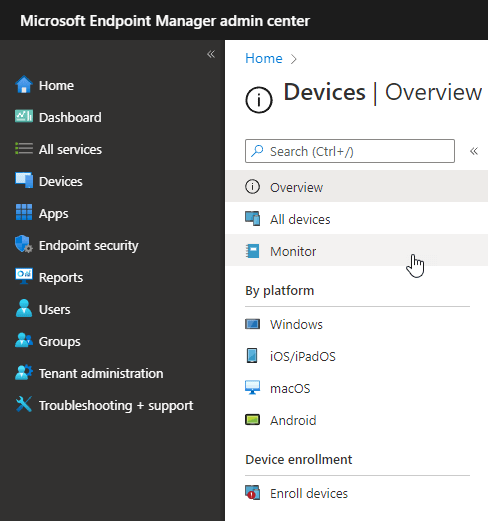Select All devices menu item

(357, 219)
